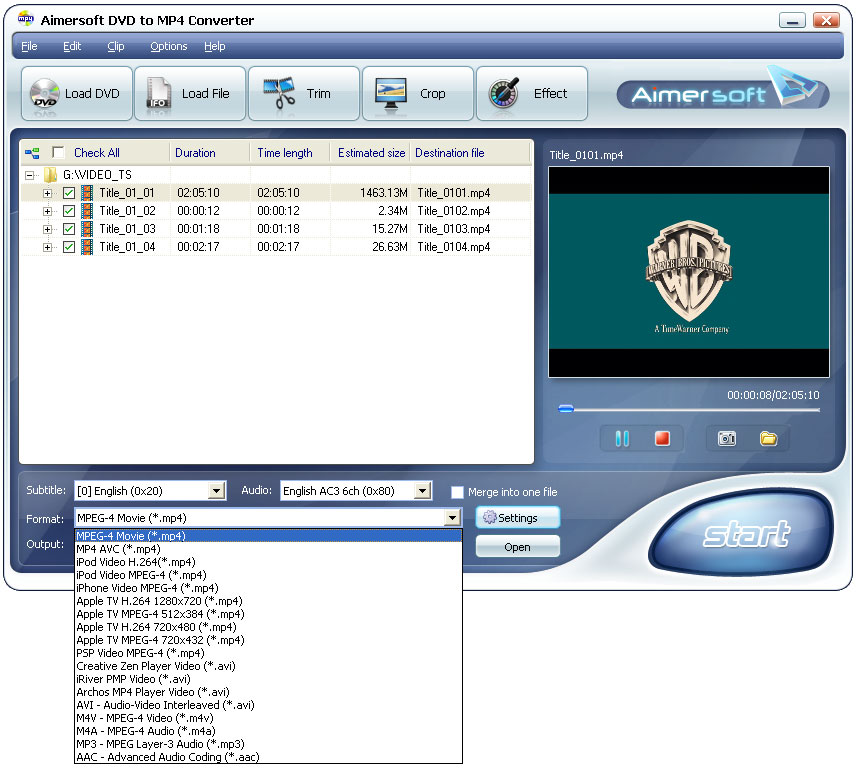Image resolution: width=860 pixels, height=769 pixels.
Task: Click the film icon for Title_01_02
Action: pyautogui.click(x=87, y=211)
